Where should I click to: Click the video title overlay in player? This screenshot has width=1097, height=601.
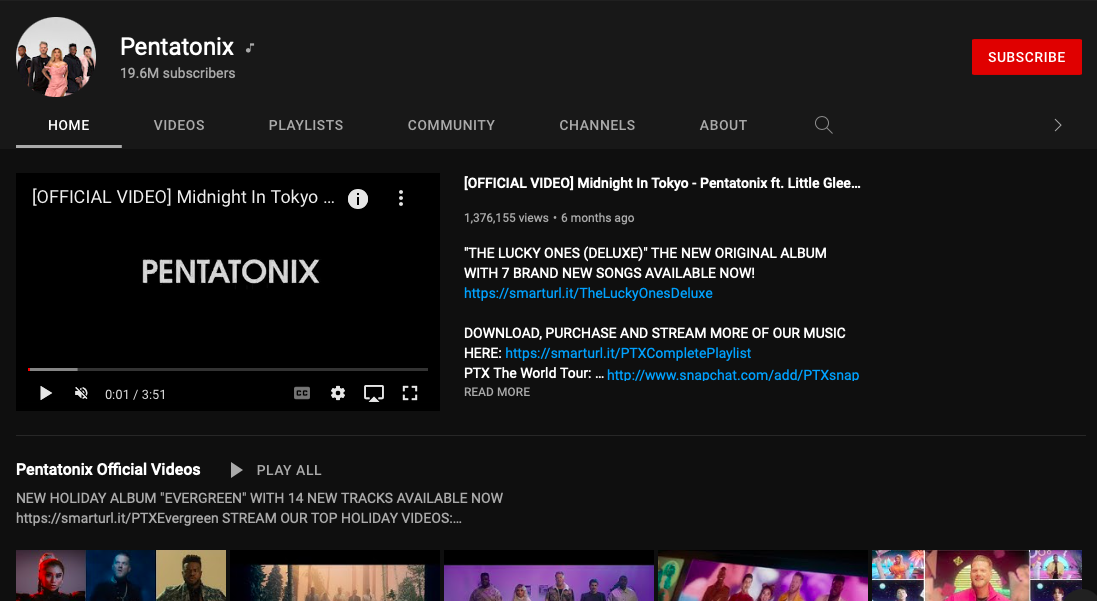coord(183,197)
